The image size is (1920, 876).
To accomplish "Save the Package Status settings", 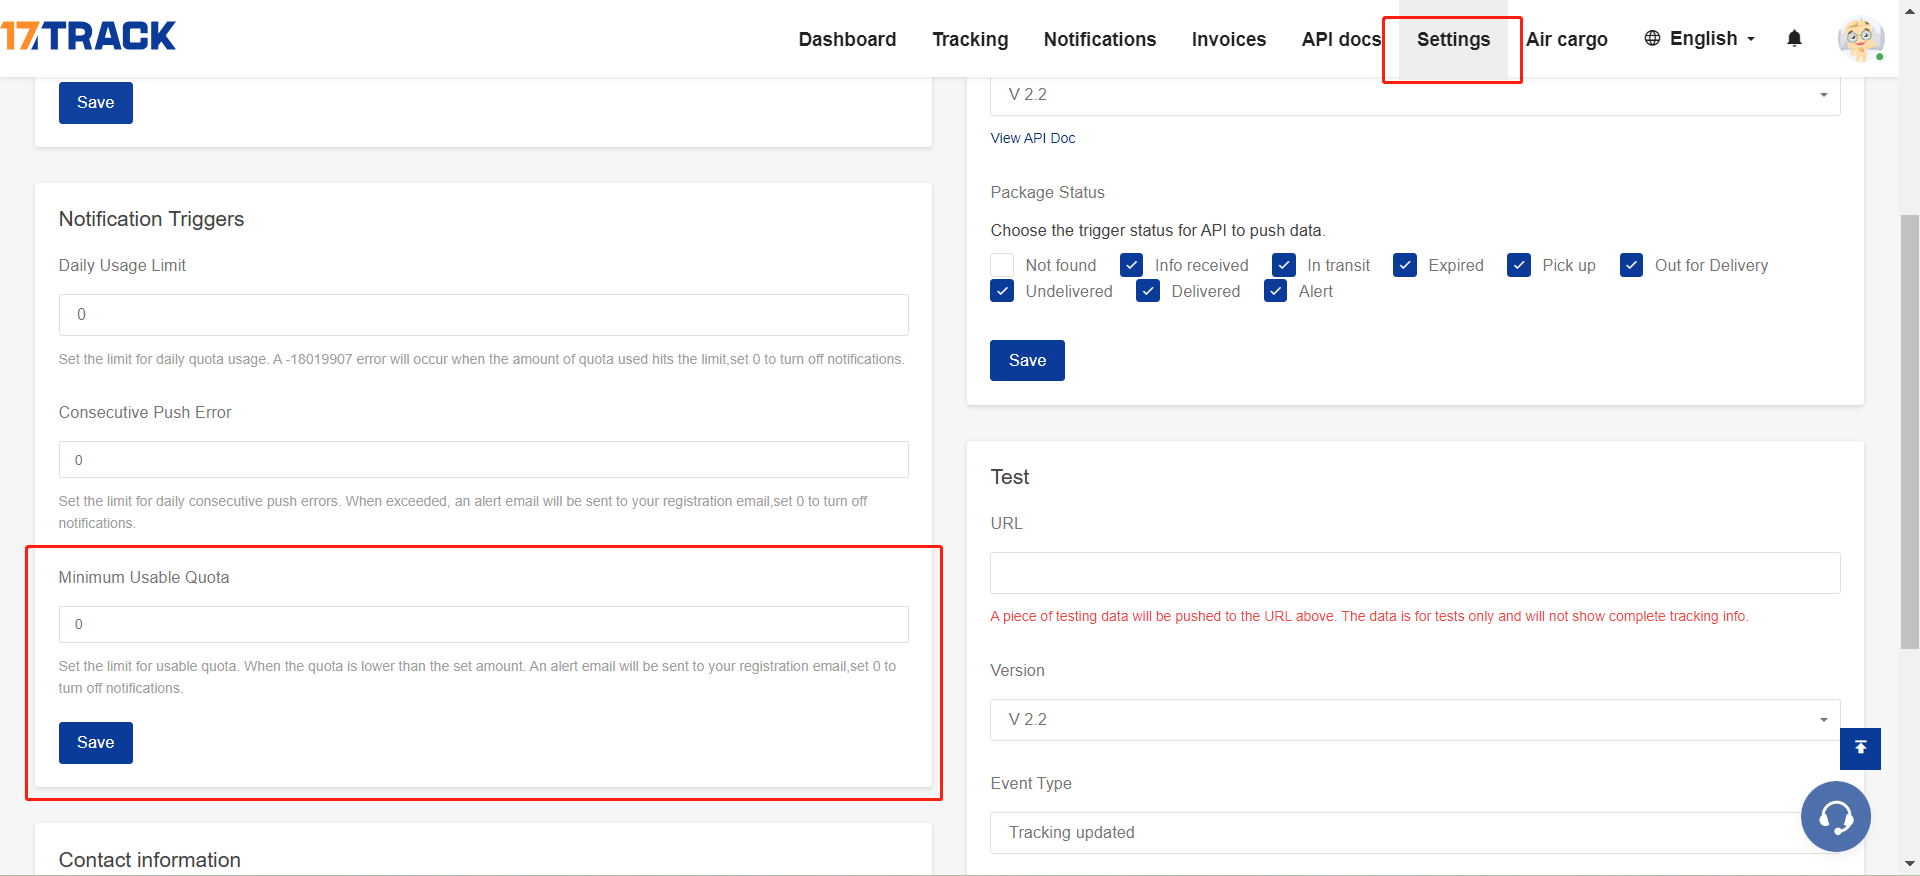I will [1027, 360].
